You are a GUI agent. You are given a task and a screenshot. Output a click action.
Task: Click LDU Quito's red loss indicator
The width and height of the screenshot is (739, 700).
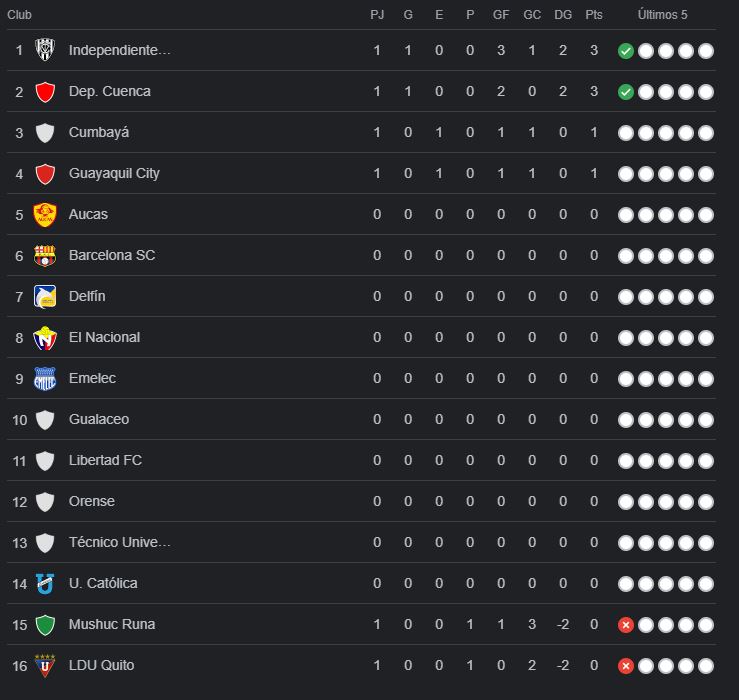626,666
